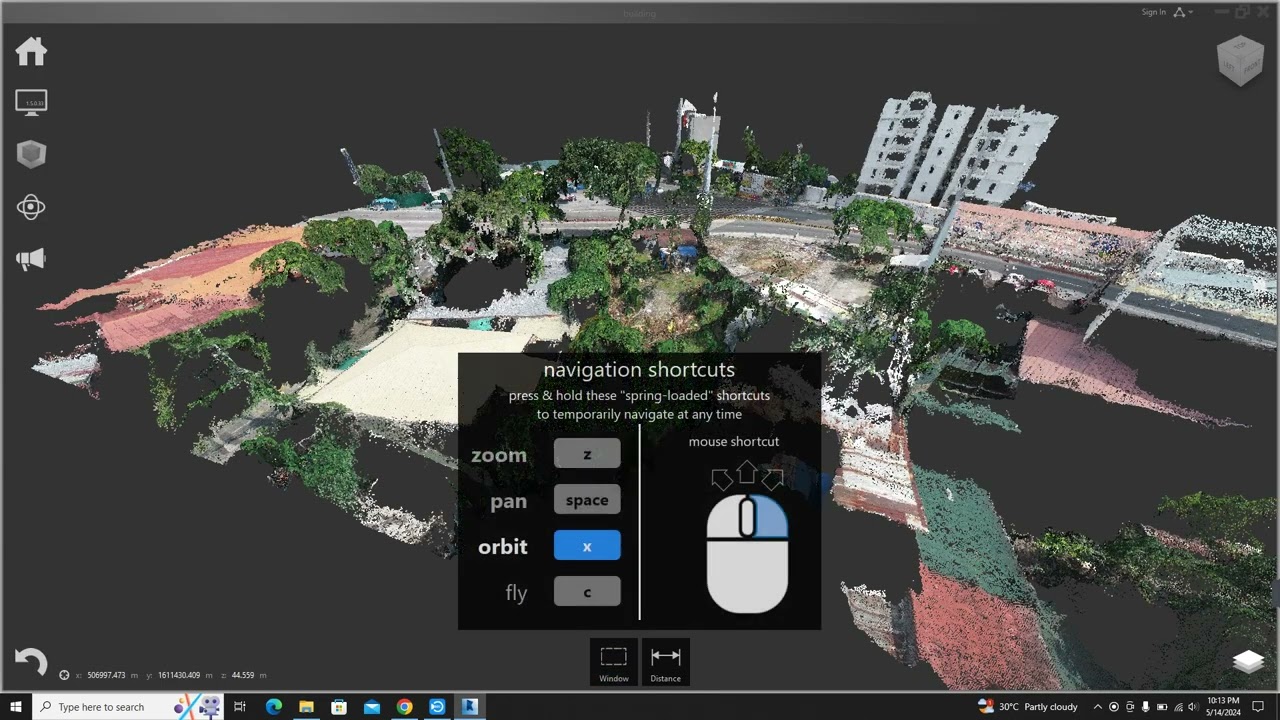Click the 'mouse shortcut' label text

[x=734, y=441]
